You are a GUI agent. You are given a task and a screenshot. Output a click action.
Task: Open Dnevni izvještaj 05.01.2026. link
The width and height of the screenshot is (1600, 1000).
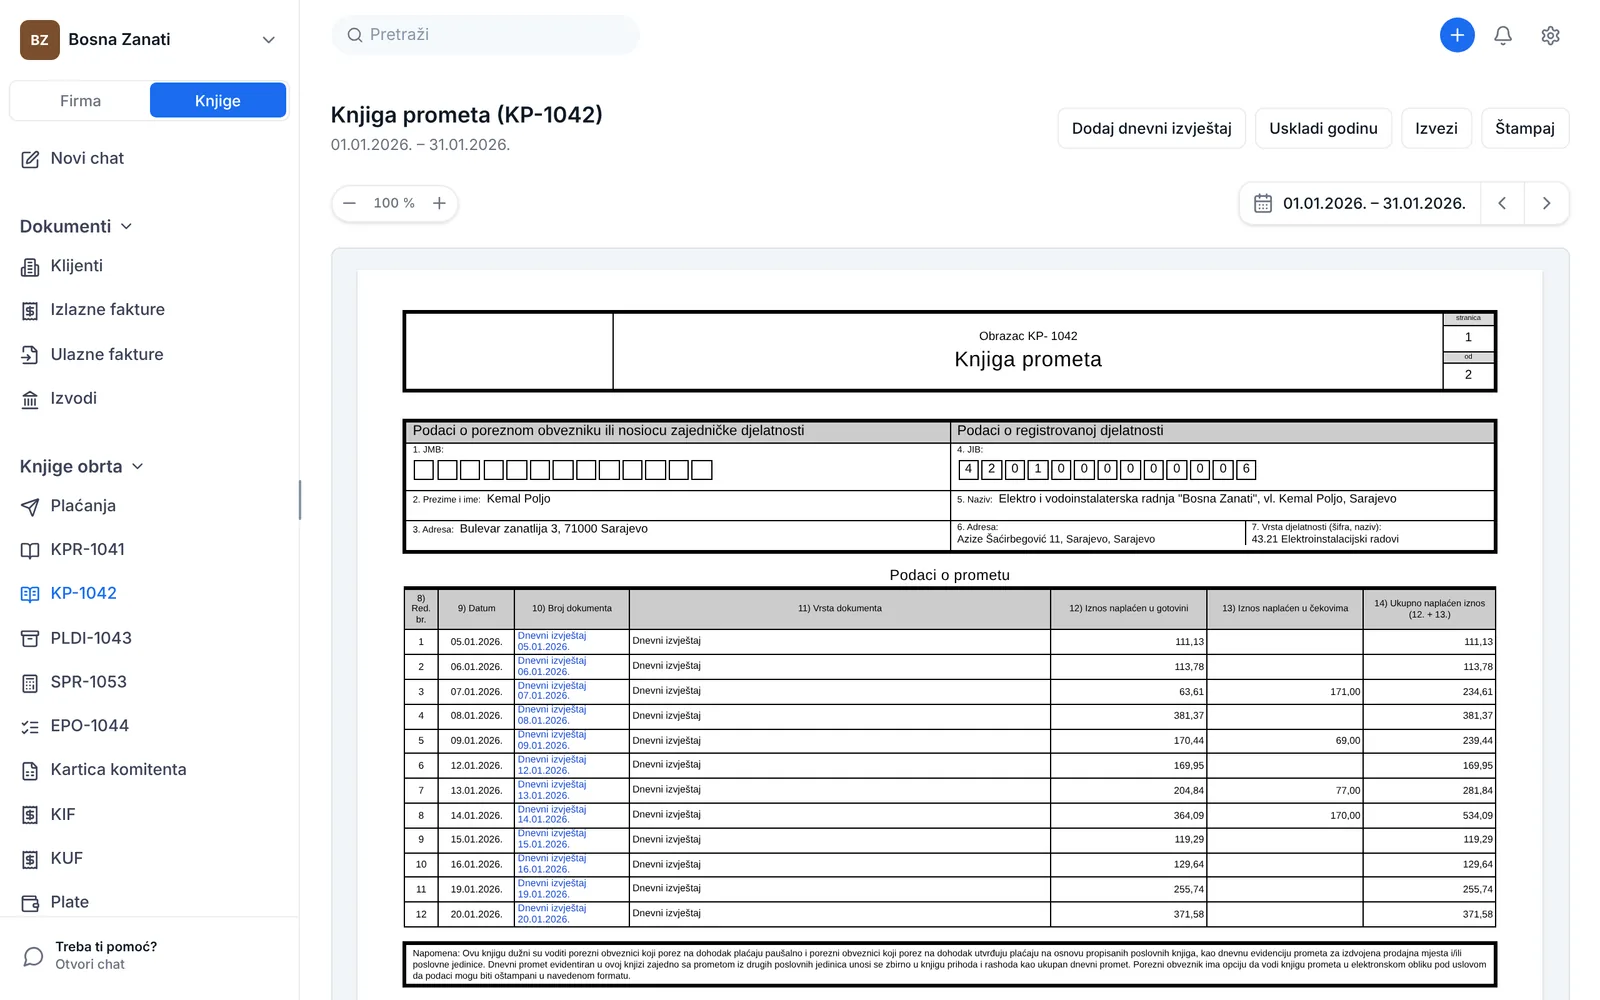[x=552, y=641]
